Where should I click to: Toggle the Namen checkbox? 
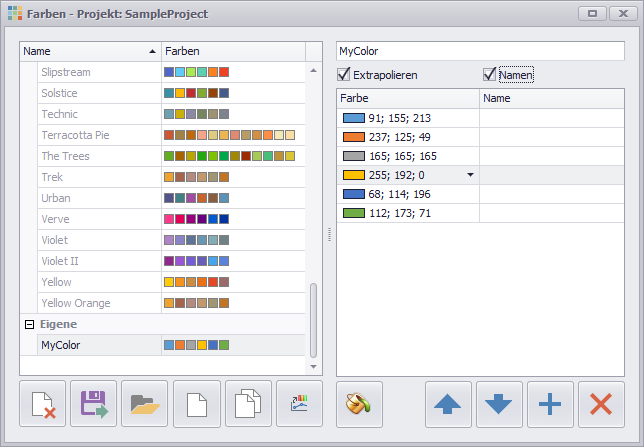(490, 74)
